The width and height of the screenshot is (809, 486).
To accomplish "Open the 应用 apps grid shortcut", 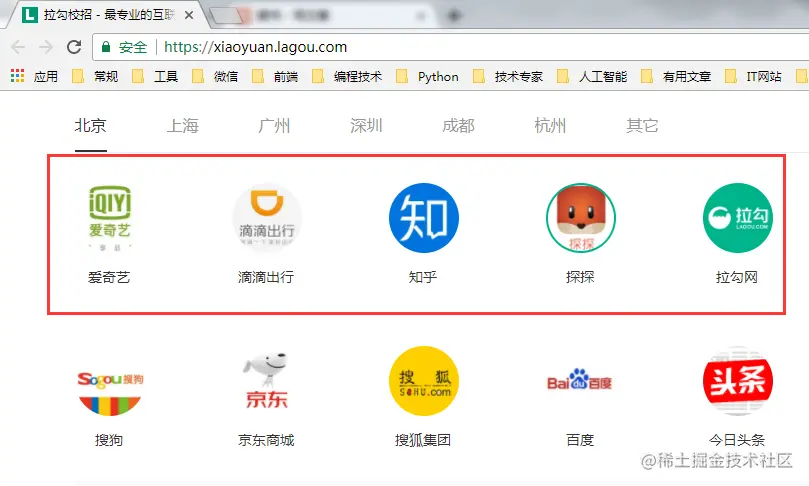I will point(35,76).
